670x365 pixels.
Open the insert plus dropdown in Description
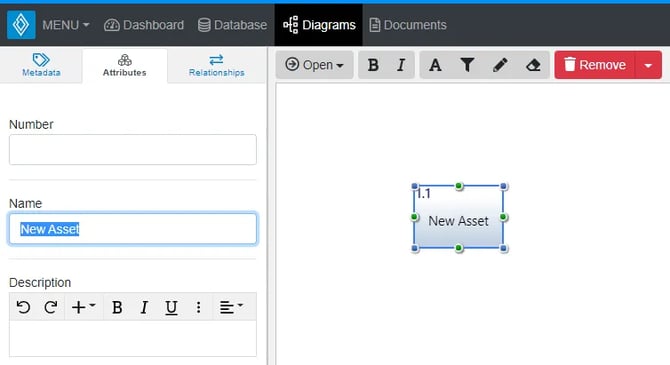coord(84,307)
